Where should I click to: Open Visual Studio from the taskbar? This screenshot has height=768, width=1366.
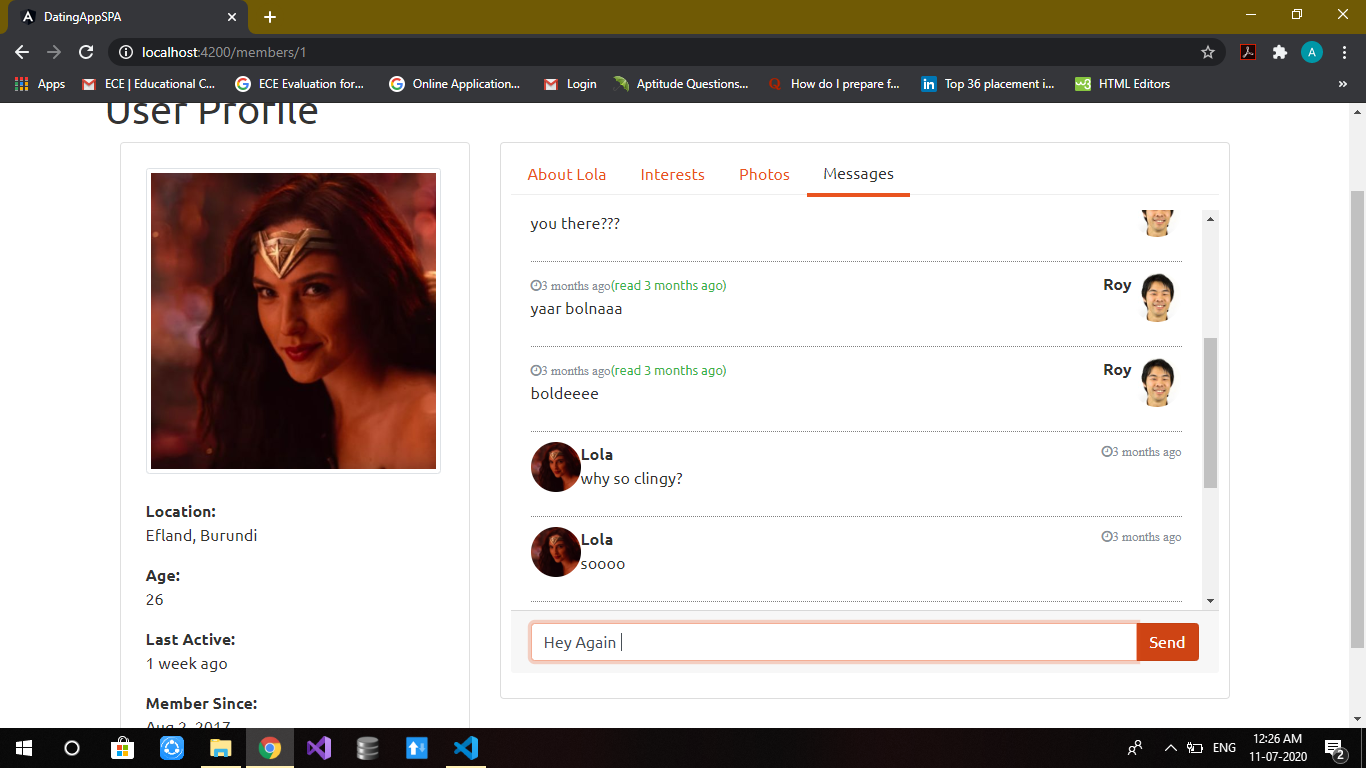[x=318, y=747]
